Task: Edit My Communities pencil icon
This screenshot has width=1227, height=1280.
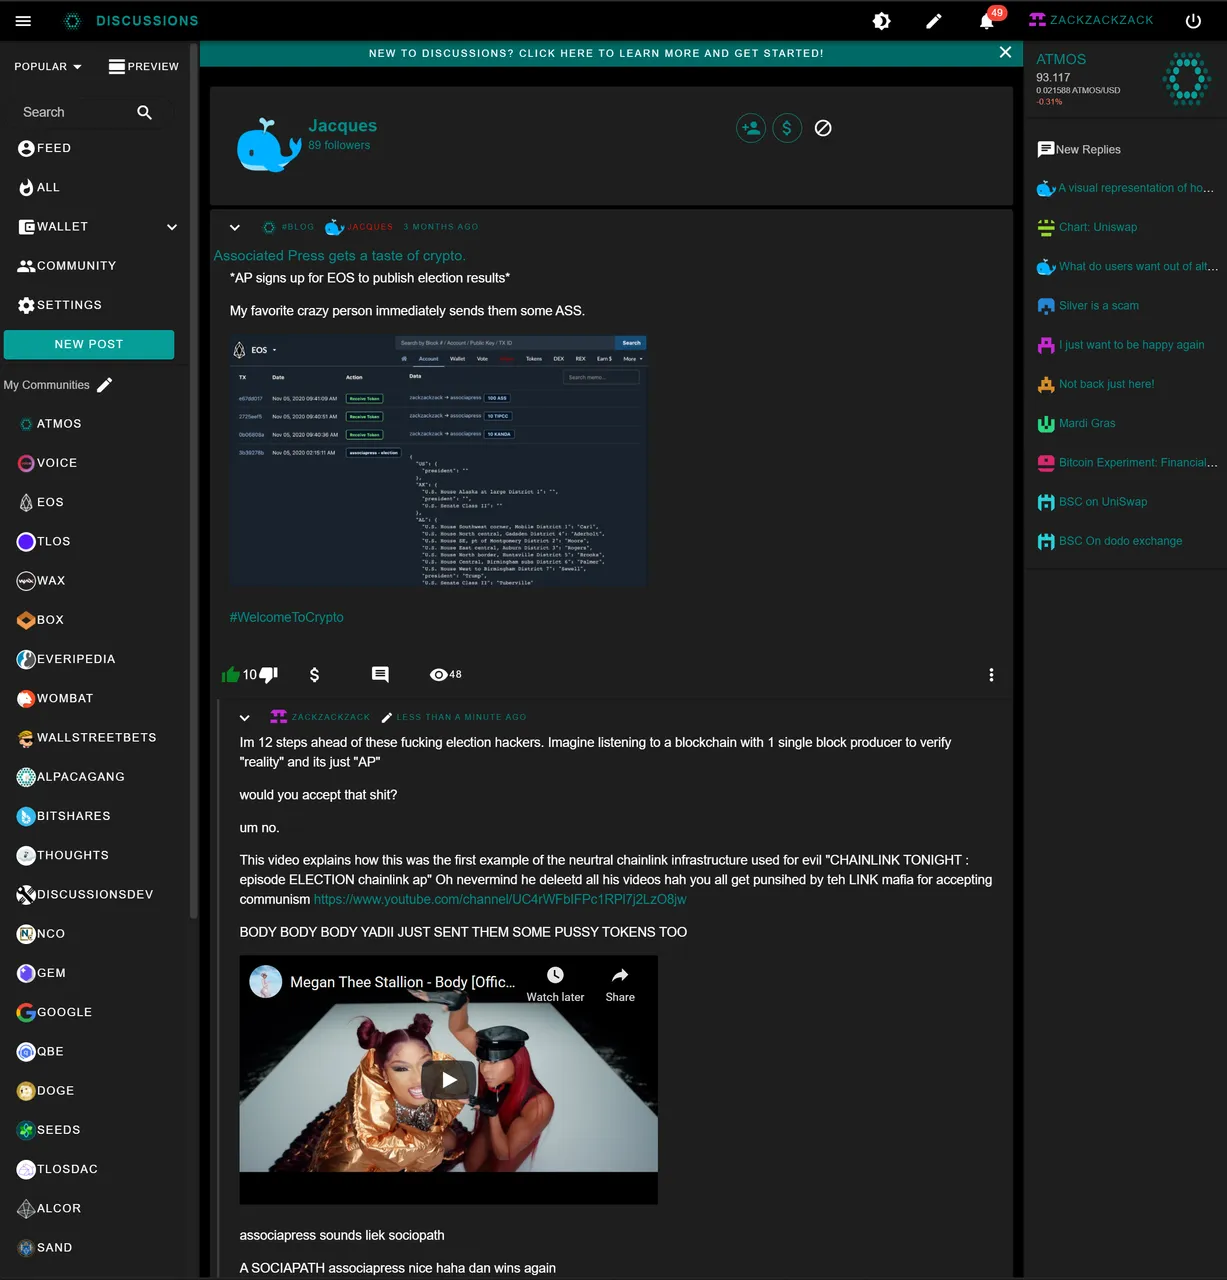Action: coord(105,385)
